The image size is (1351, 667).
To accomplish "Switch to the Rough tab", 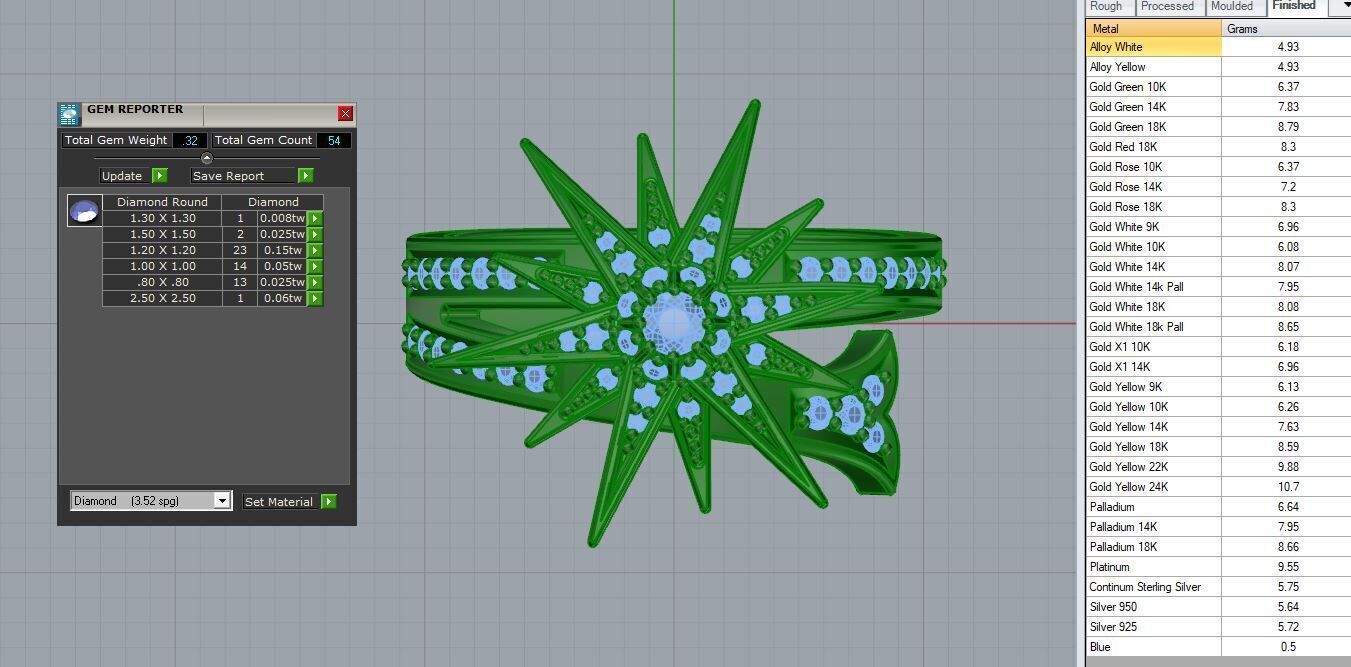I will tap(1110, 7).
